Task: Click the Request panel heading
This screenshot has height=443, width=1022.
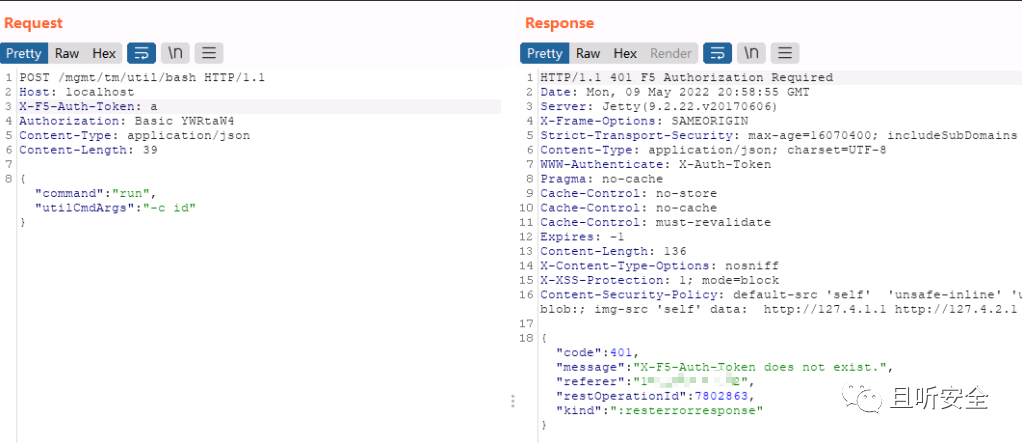Action: (33, 23)
